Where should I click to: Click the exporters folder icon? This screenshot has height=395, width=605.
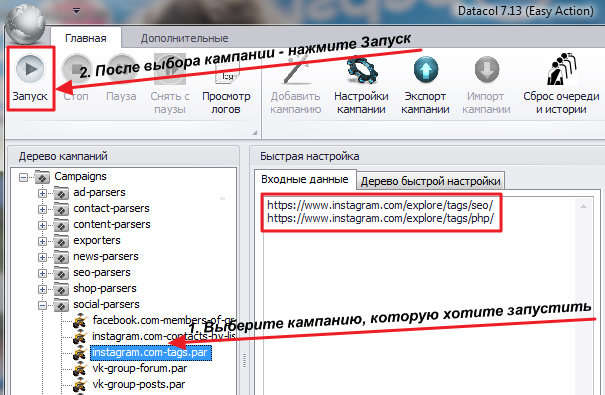click(x=61, y=241)
